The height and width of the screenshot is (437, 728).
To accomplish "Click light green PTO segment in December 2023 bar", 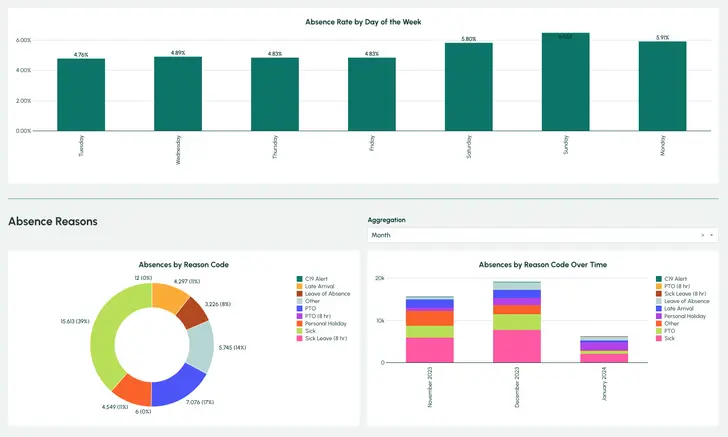I will click(517, 322).
